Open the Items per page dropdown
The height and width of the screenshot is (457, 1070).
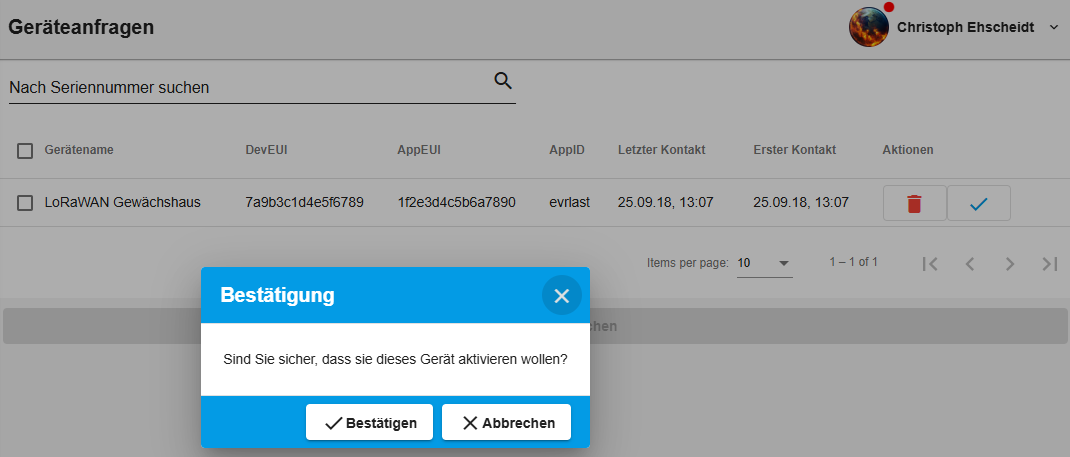click(x=764, y=263)
